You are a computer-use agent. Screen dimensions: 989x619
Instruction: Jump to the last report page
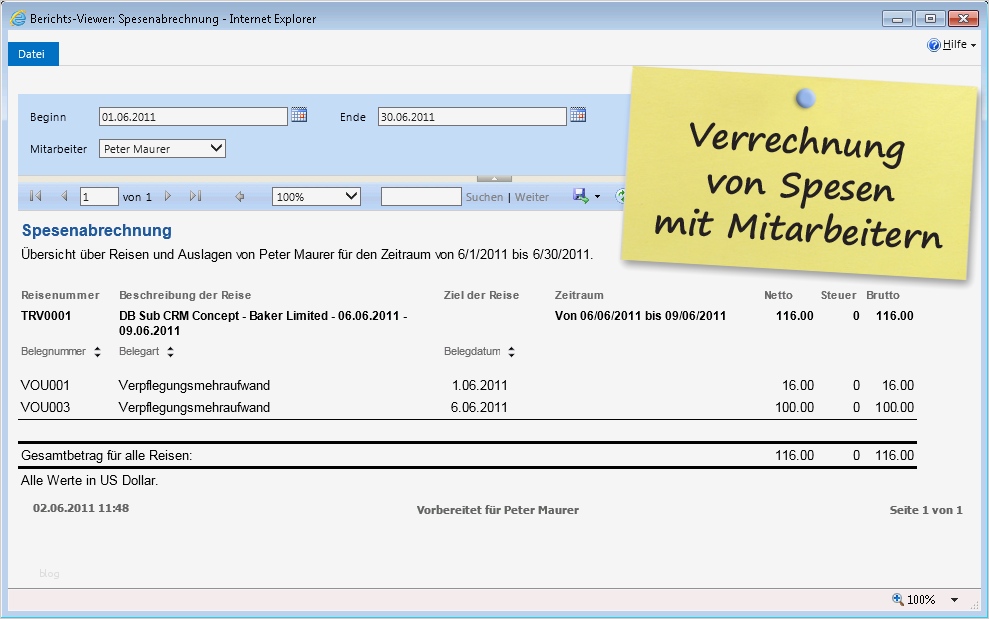194,196
